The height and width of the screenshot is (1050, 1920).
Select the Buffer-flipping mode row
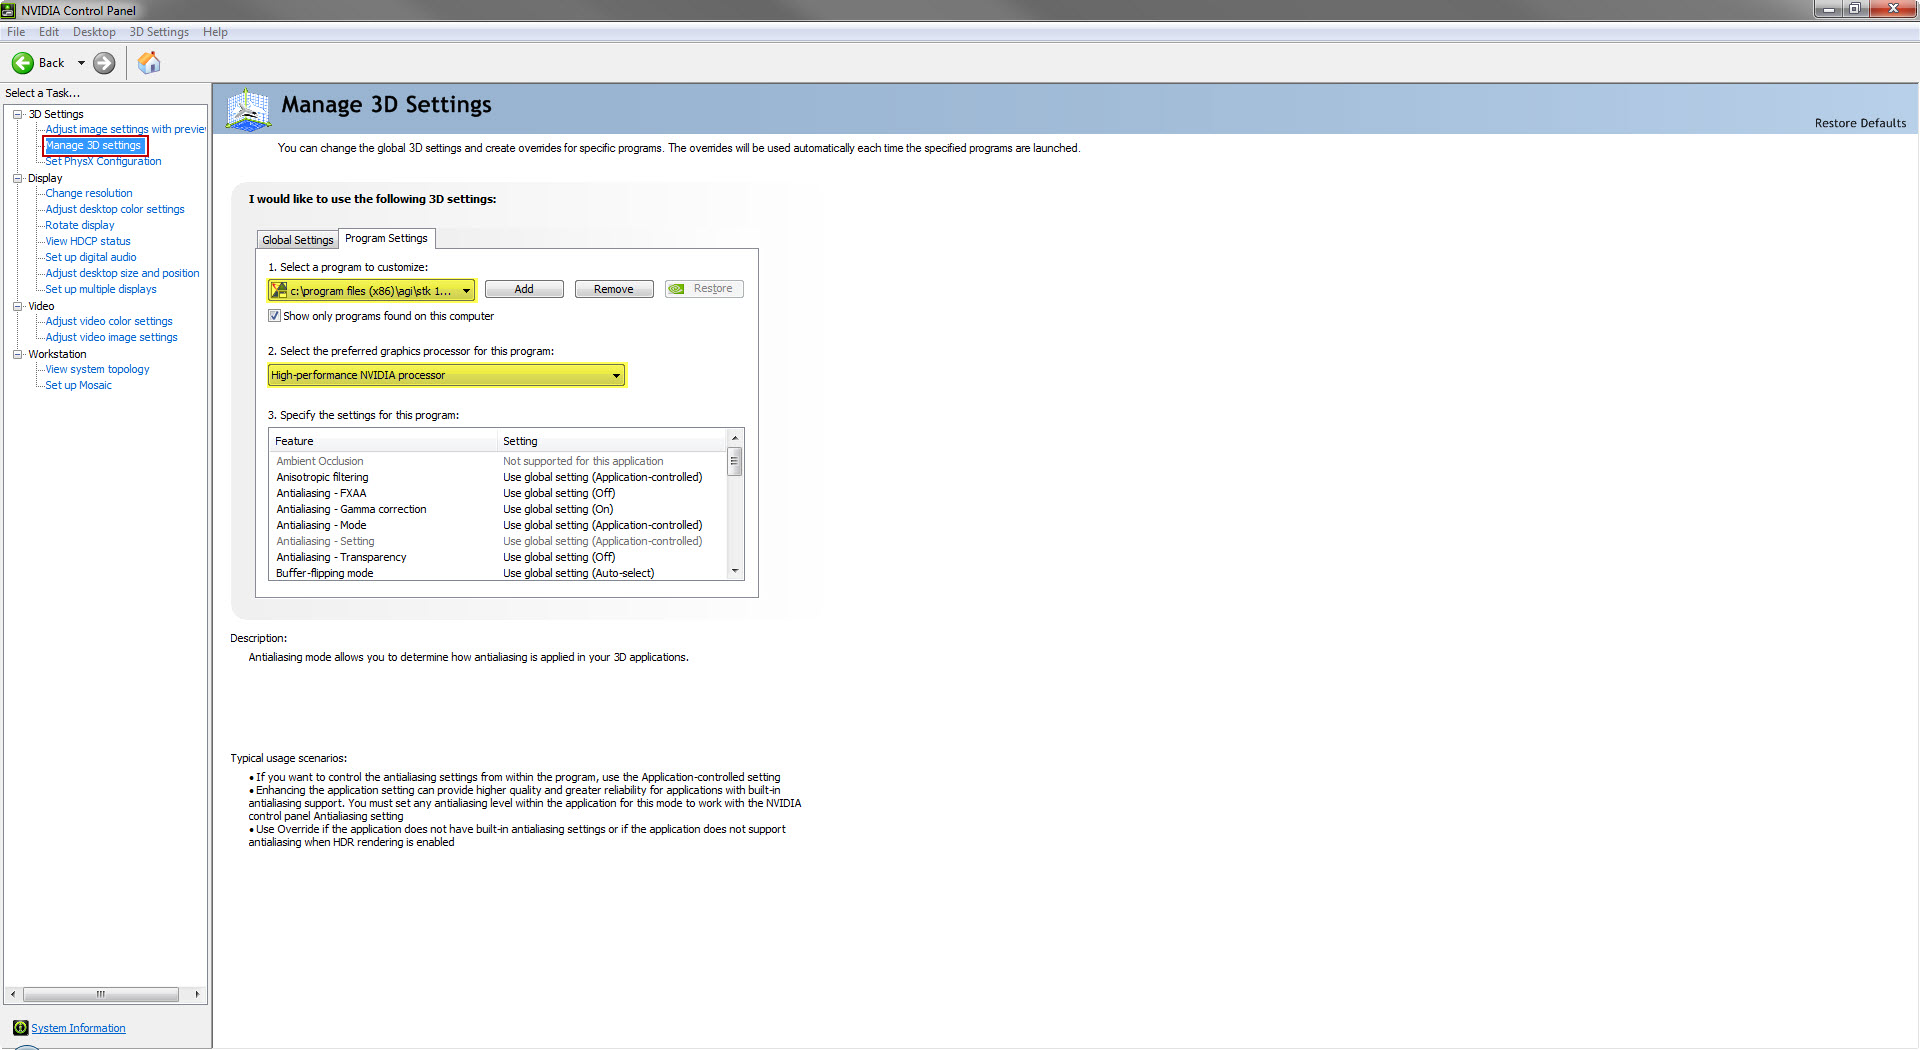point(498,573)
